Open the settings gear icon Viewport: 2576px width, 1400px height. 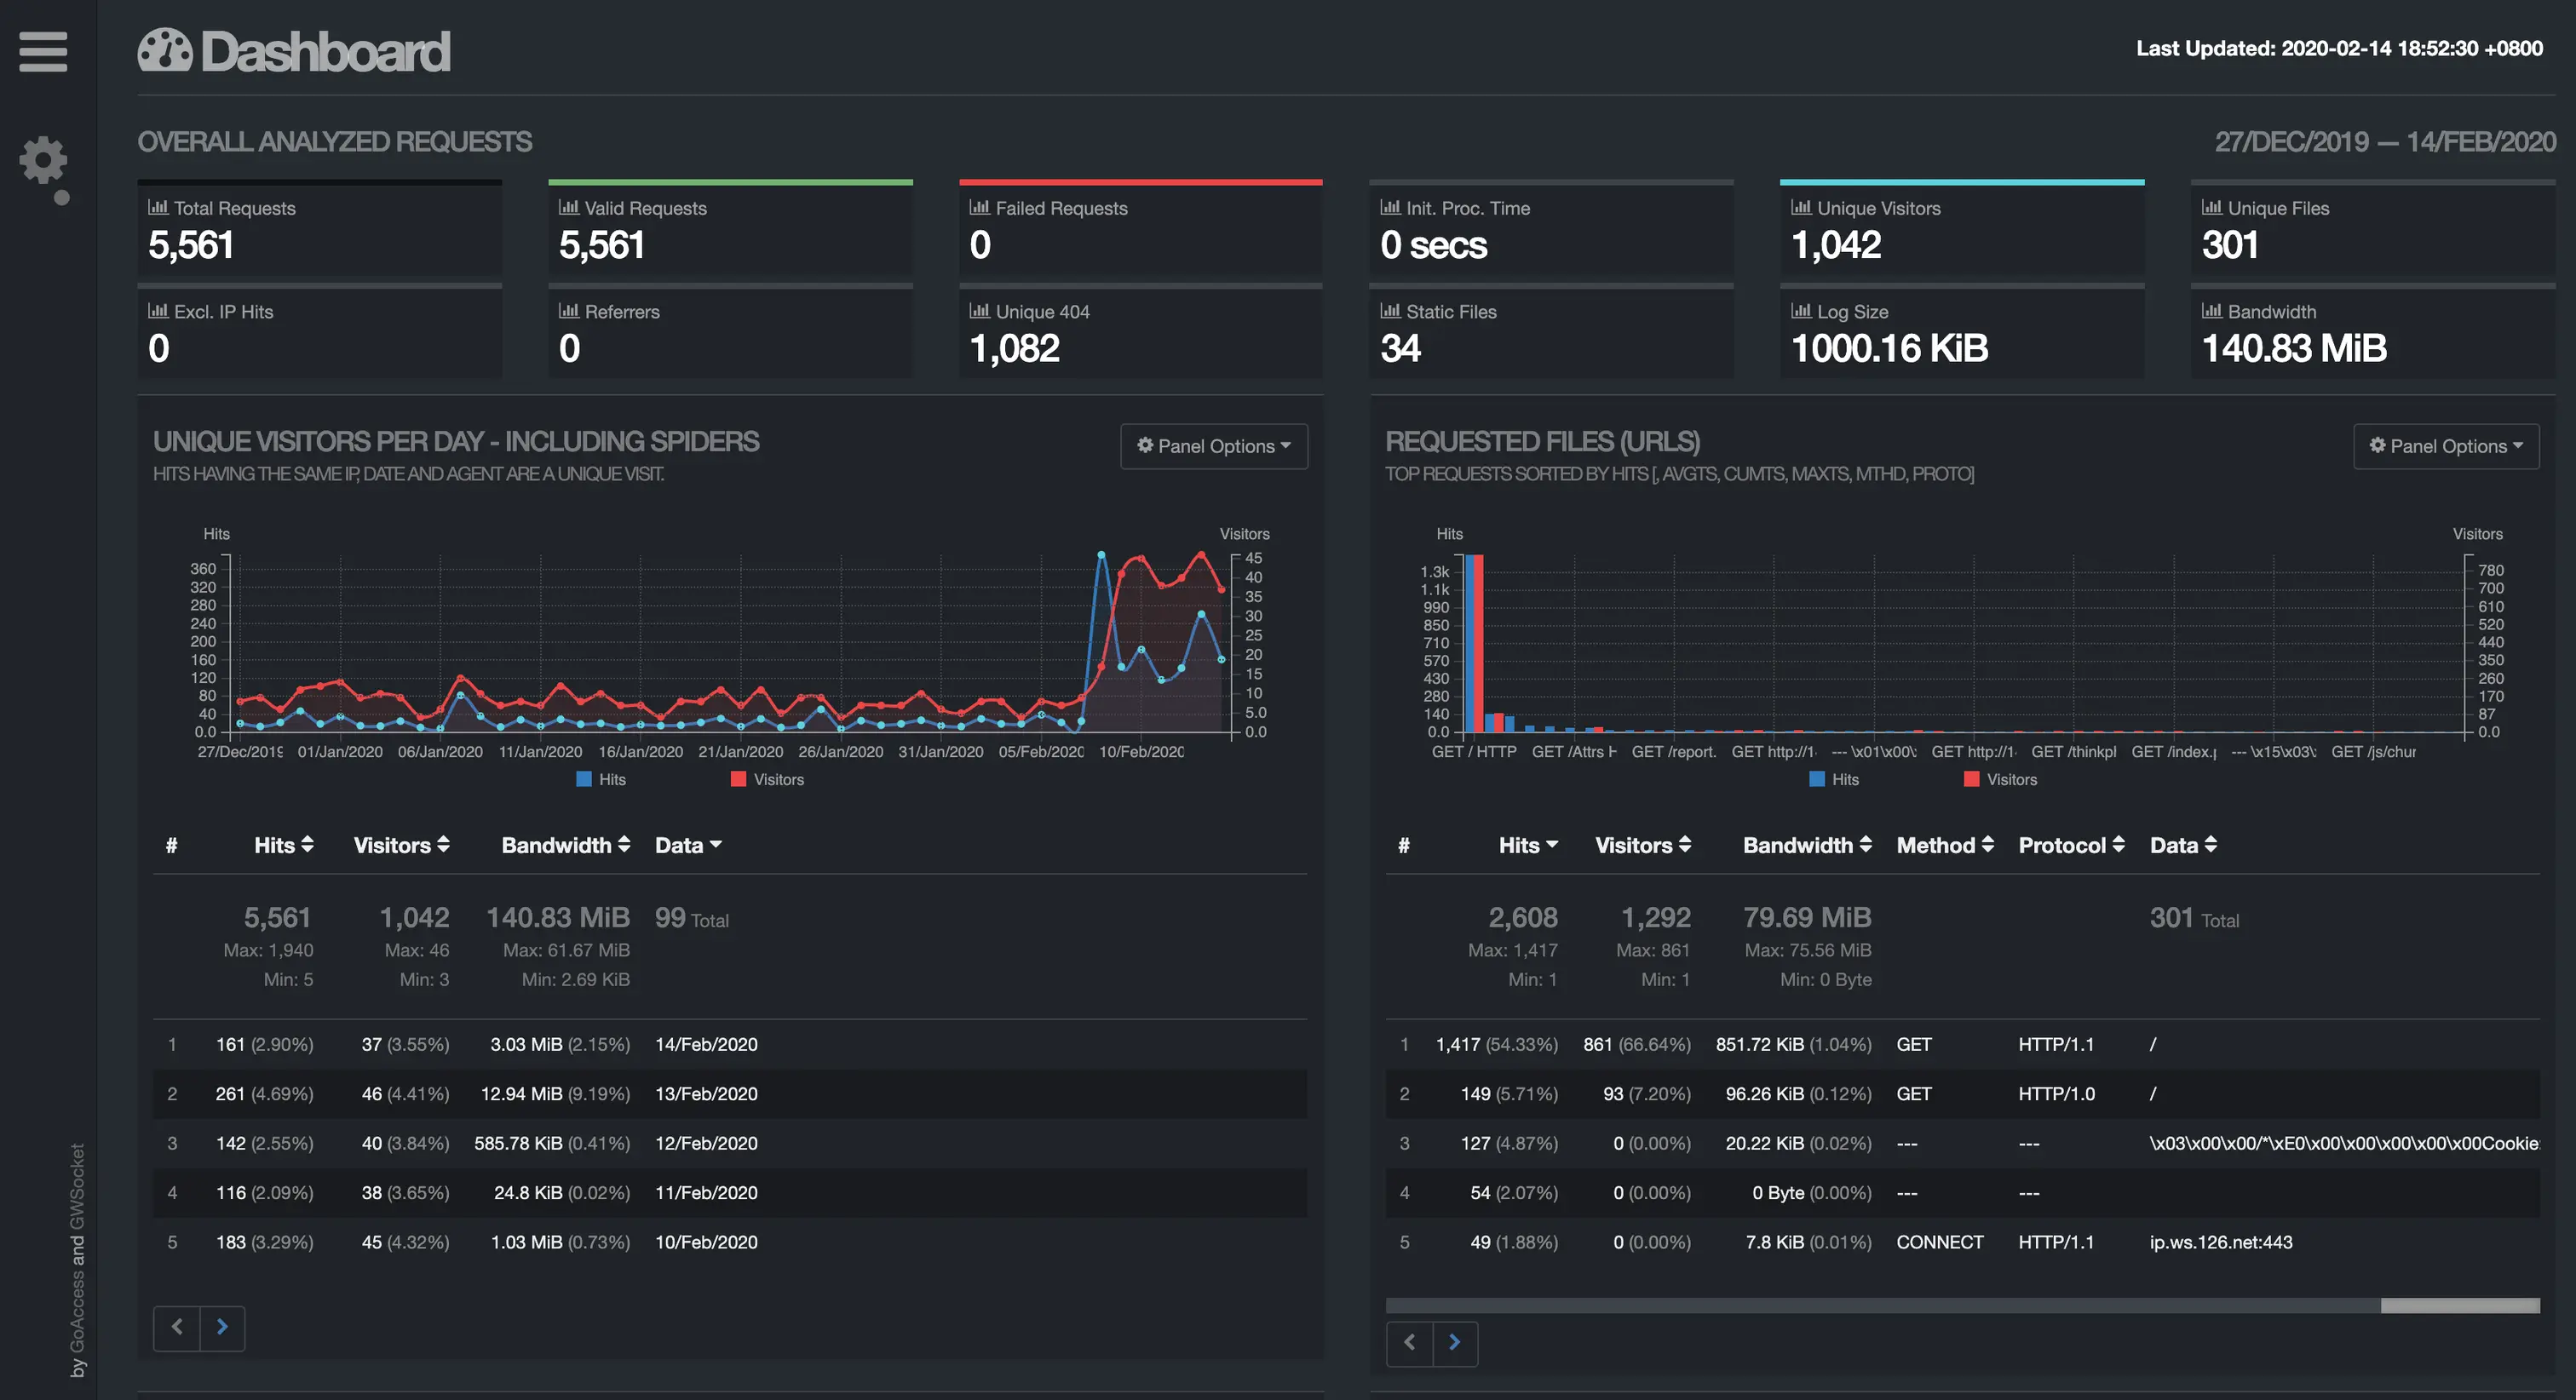[43, 160]
